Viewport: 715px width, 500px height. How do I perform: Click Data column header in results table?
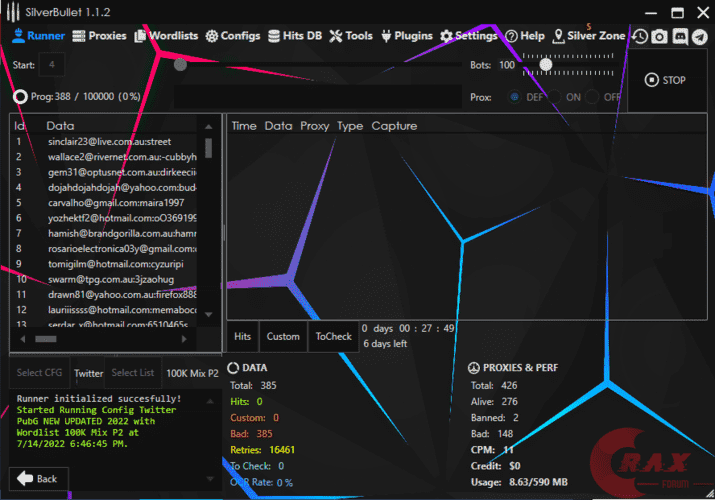(278, 126)
